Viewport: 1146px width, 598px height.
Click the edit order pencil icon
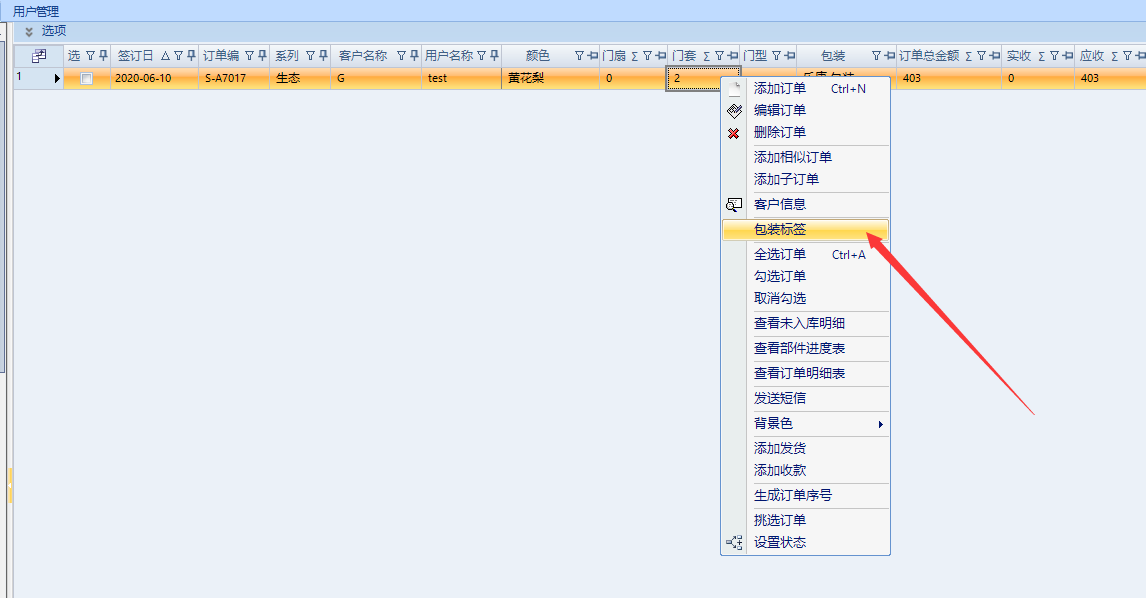pos(734,111)
